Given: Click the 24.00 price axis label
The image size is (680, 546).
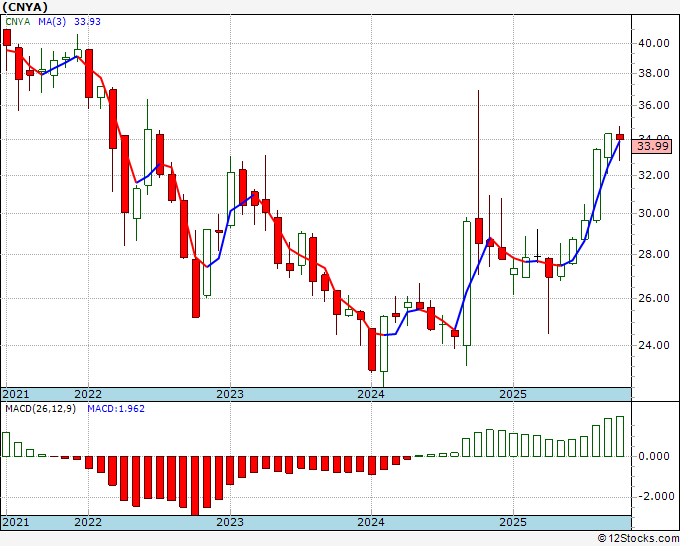Looking at the screenshot, I should point(653,345).
